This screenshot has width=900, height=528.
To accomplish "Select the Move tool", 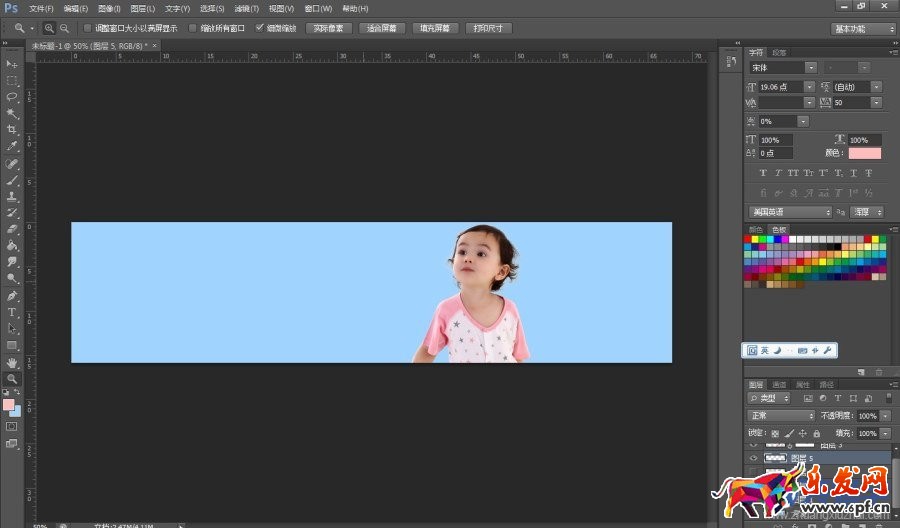I will click(12, 64).
